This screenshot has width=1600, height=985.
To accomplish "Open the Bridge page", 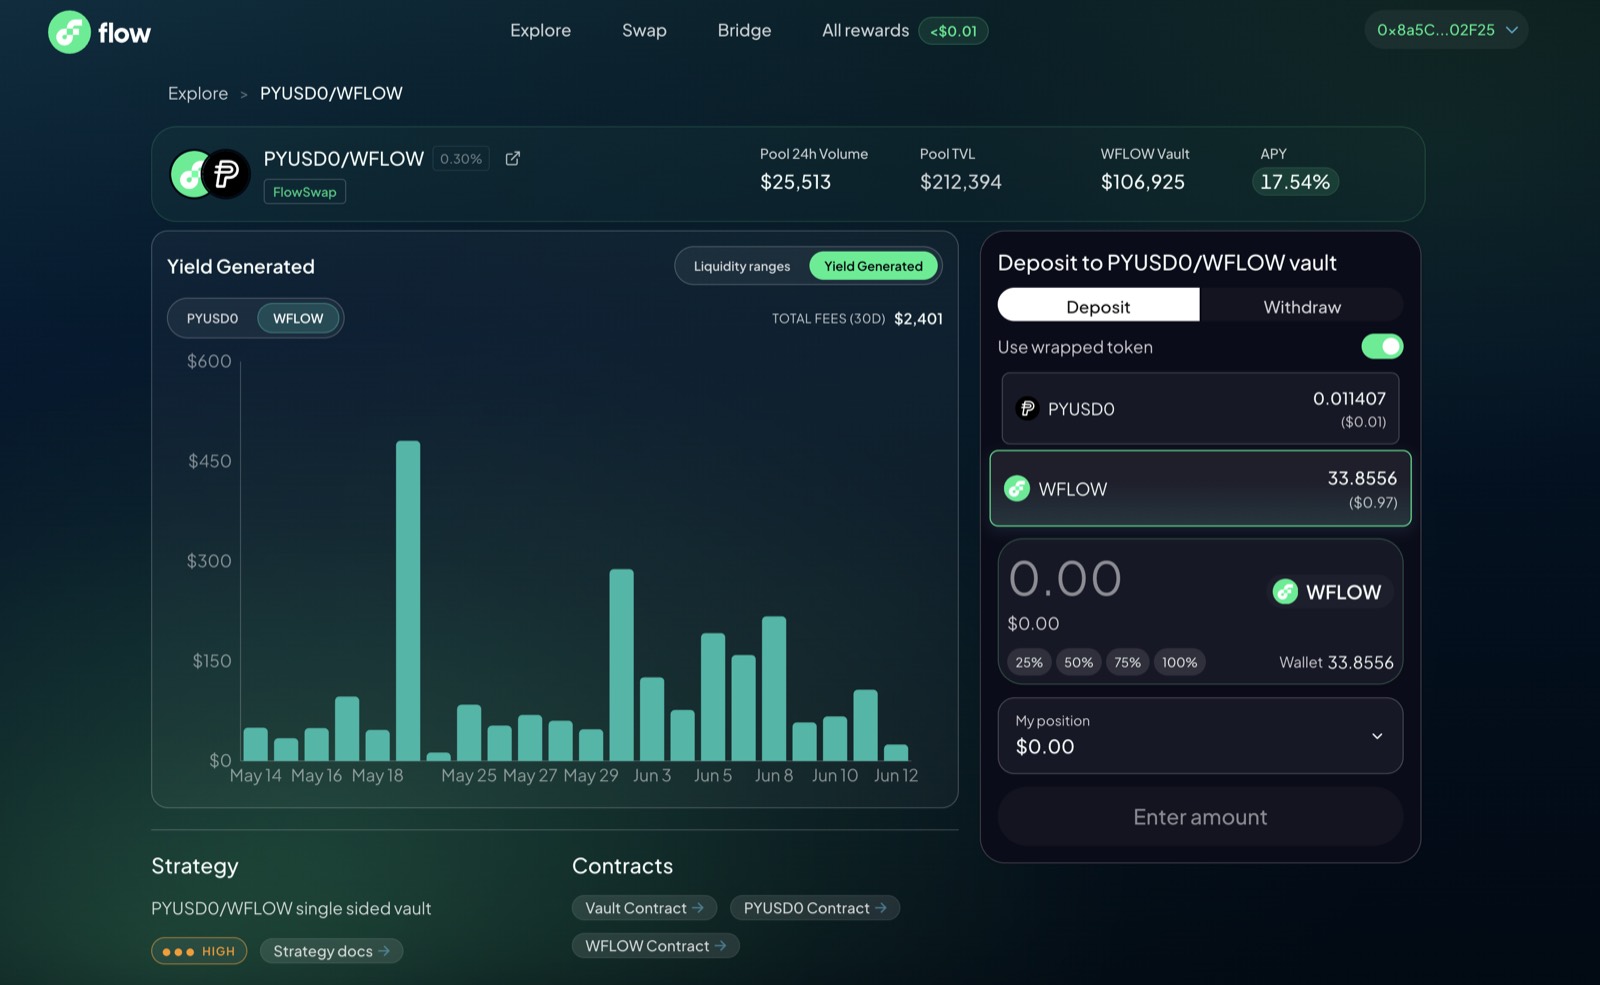I will [744, 30].
